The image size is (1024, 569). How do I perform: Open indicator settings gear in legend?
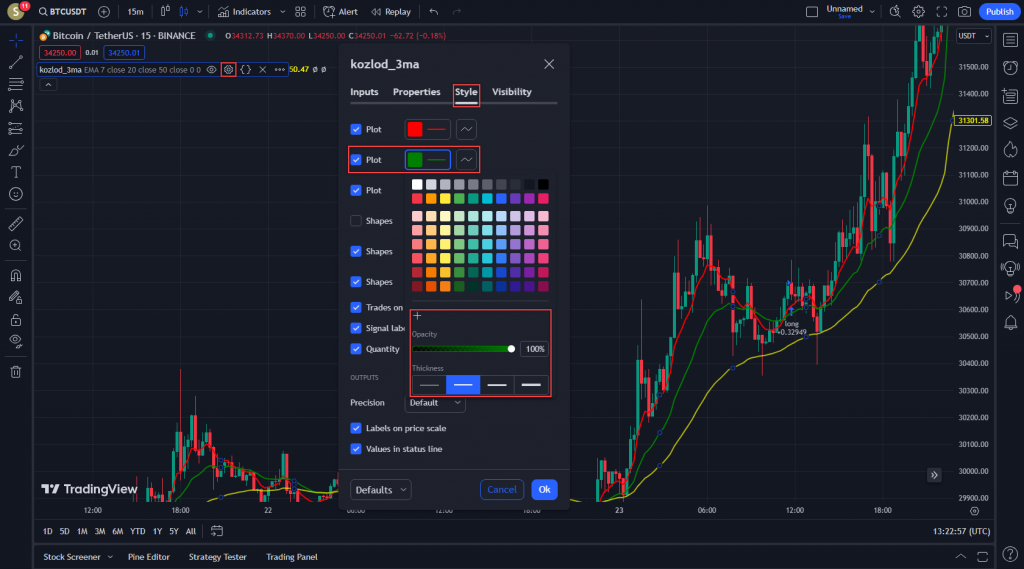tap(229, 69)
